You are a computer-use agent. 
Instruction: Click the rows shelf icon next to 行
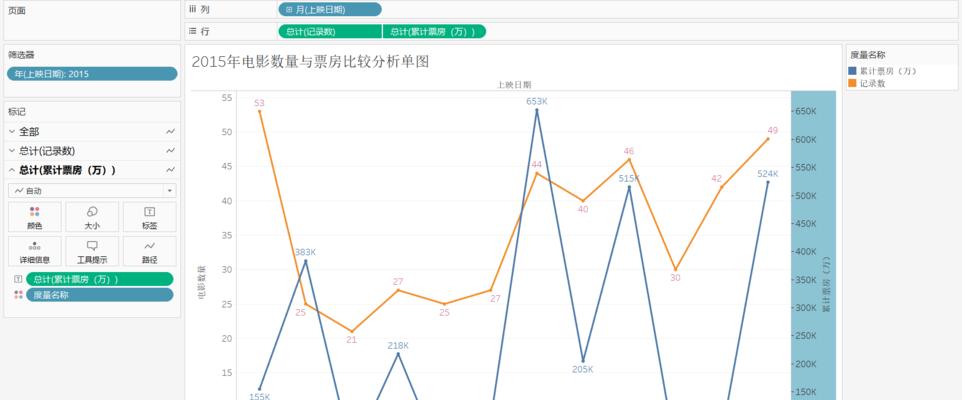pos(192,31)
